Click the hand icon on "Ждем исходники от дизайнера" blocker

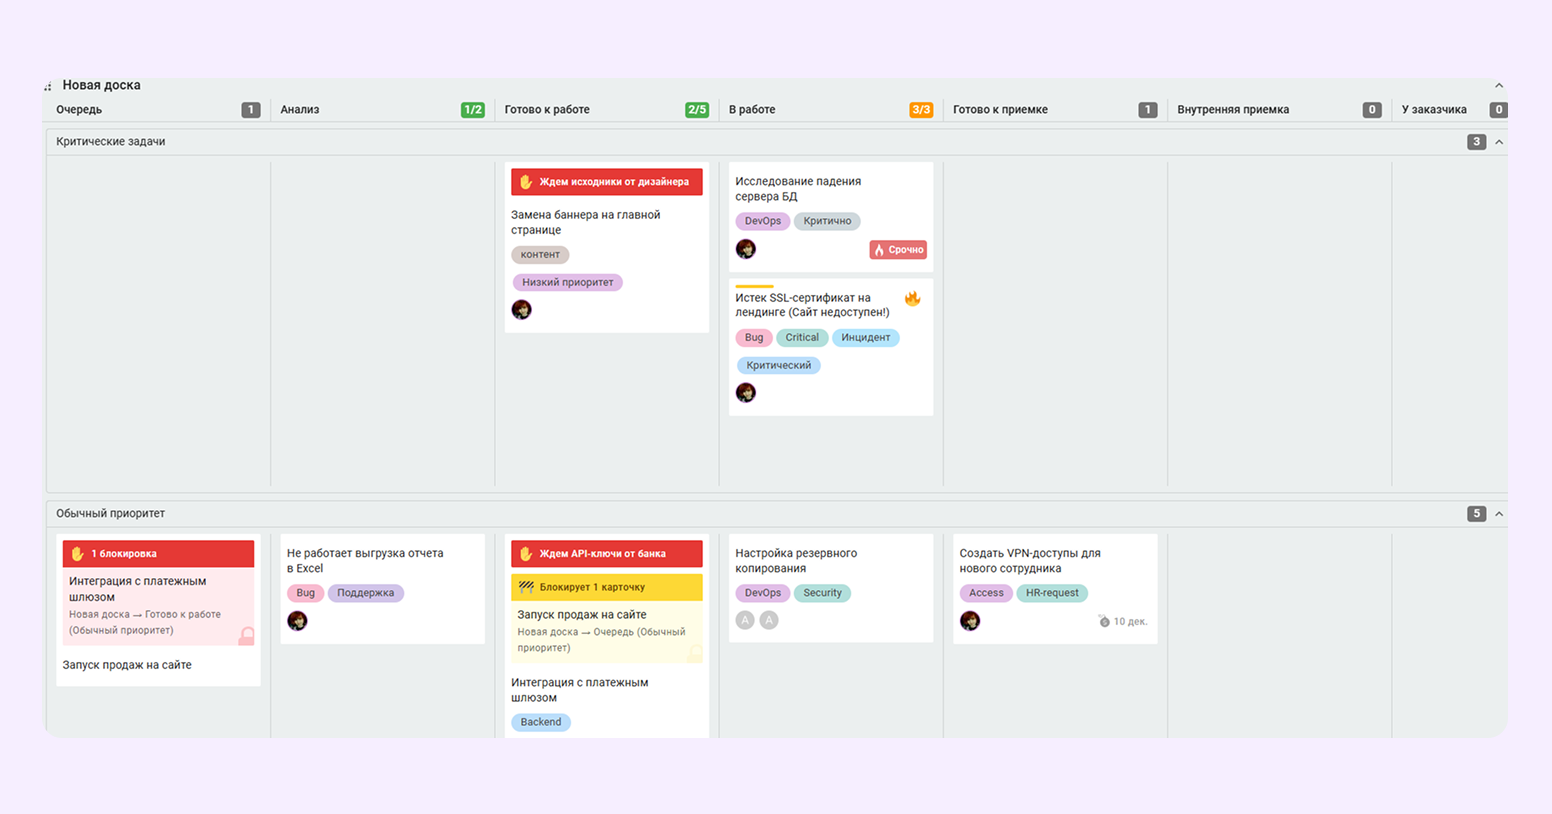tap(526, 182)
